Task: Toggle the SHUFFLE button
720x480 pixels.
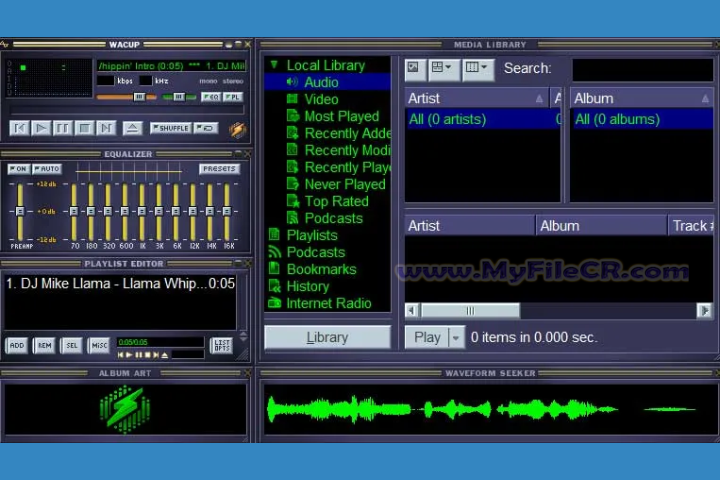Action: 170,128
